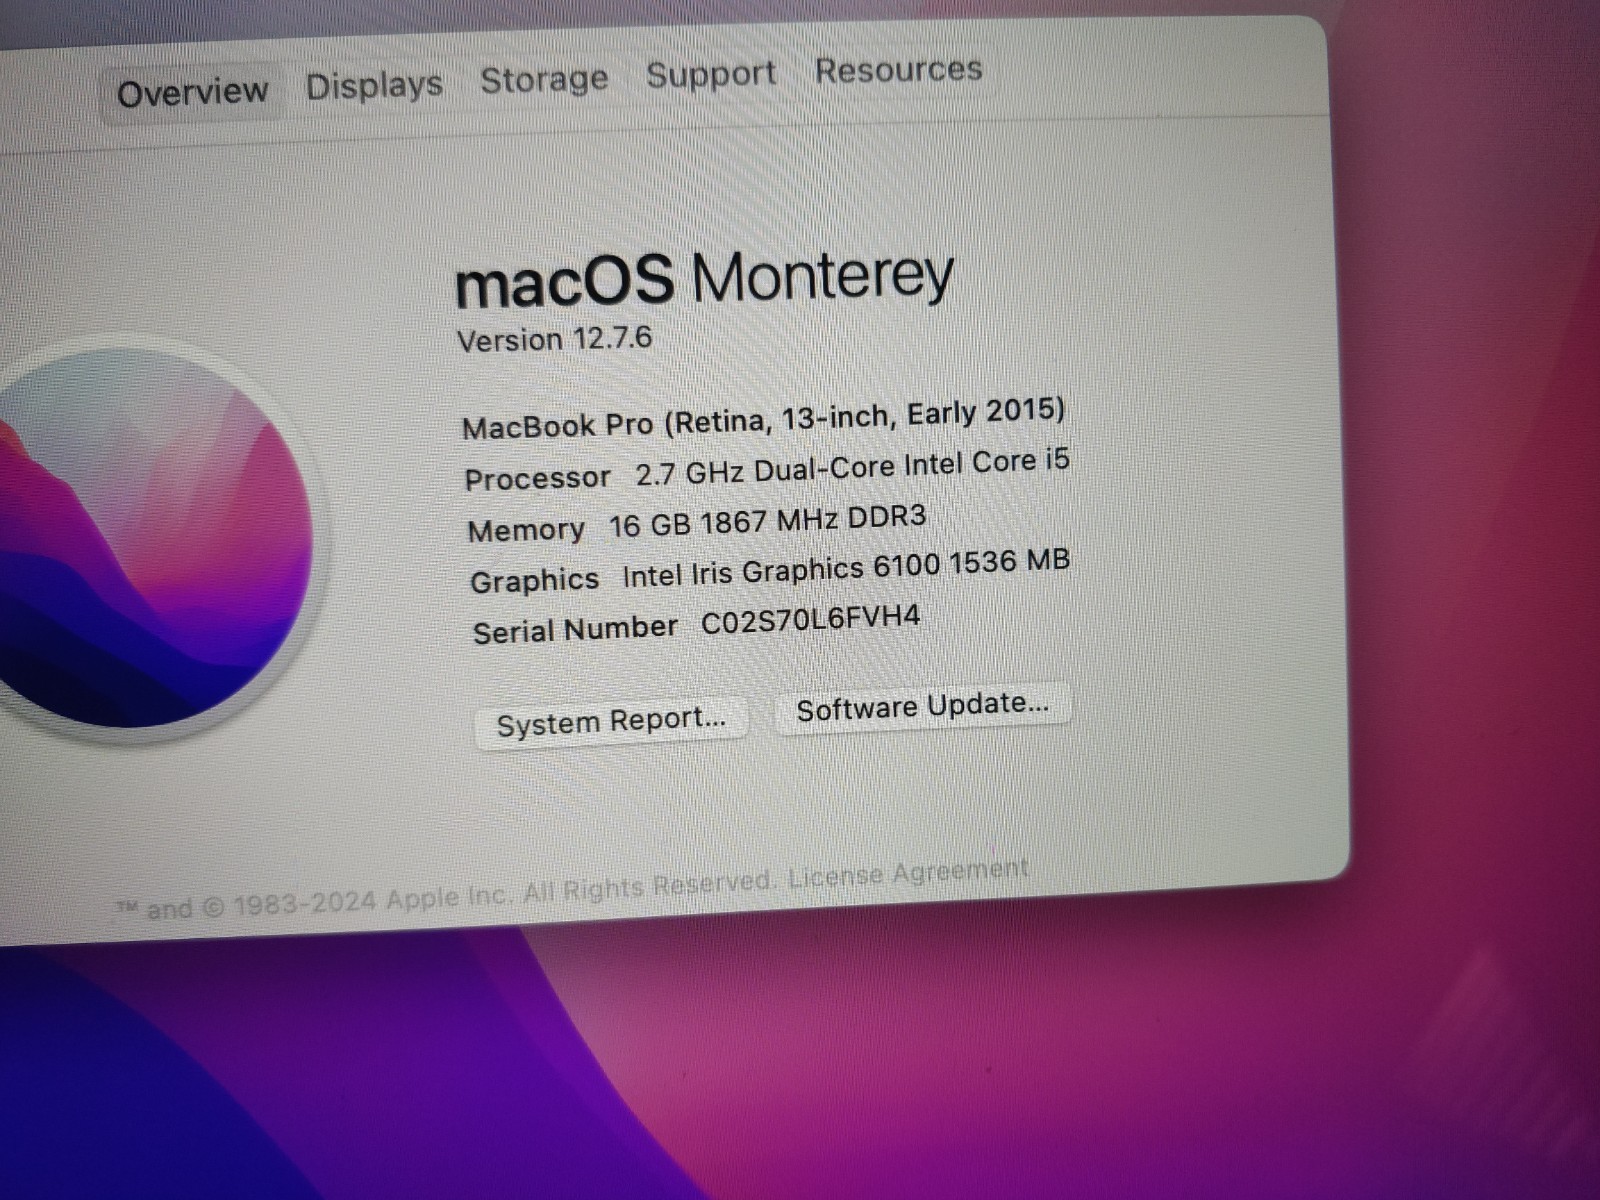Viewport: 1600px width, 1200px height.
Task: Click graphics value Intel Iris Graphics 6100 1536 MB
Action: click(x=846, y=568)
